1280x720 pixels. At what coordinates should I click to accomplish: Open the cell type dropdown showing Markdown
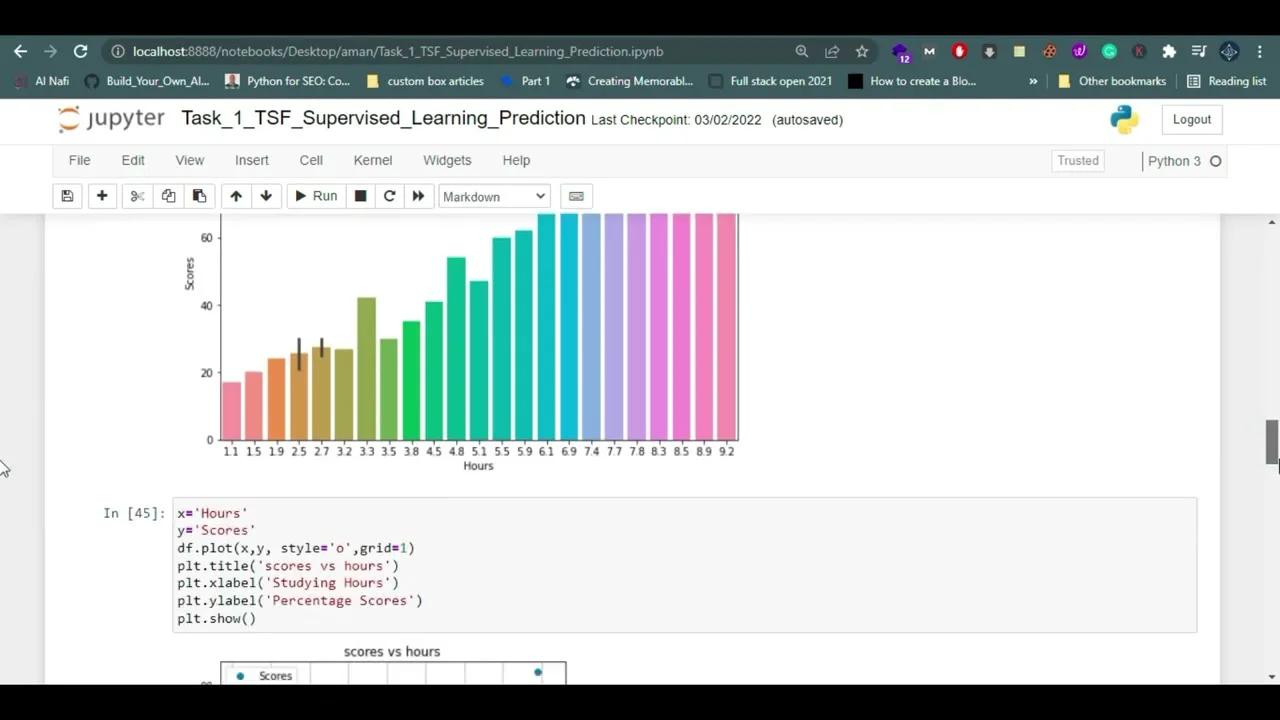(493, 196)
